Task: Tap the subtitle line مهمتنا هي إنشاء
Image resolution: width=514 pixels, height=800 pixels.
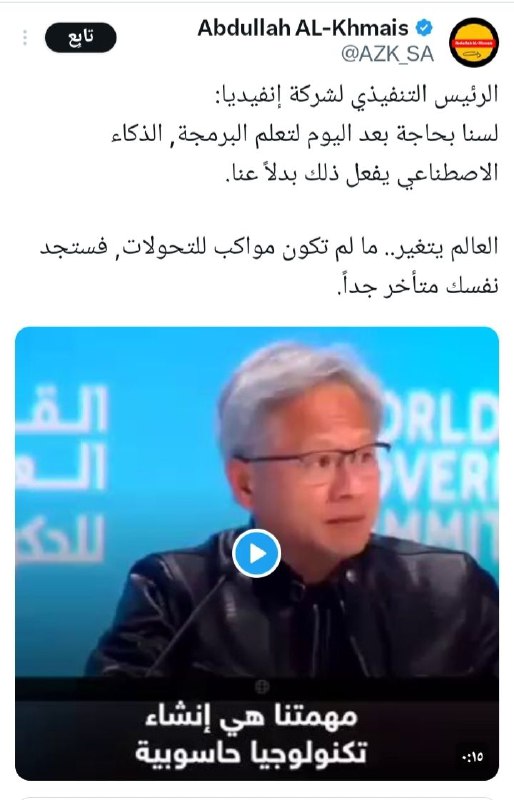Action: tap(251, 717)
